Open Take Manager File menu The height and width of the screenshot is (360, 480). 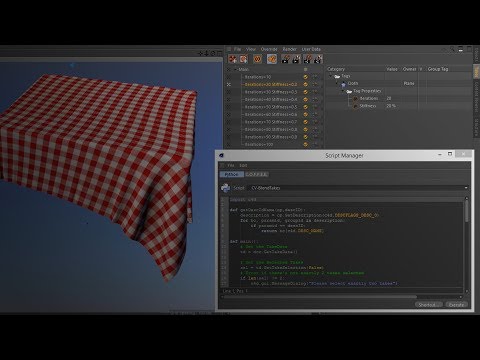237,49
